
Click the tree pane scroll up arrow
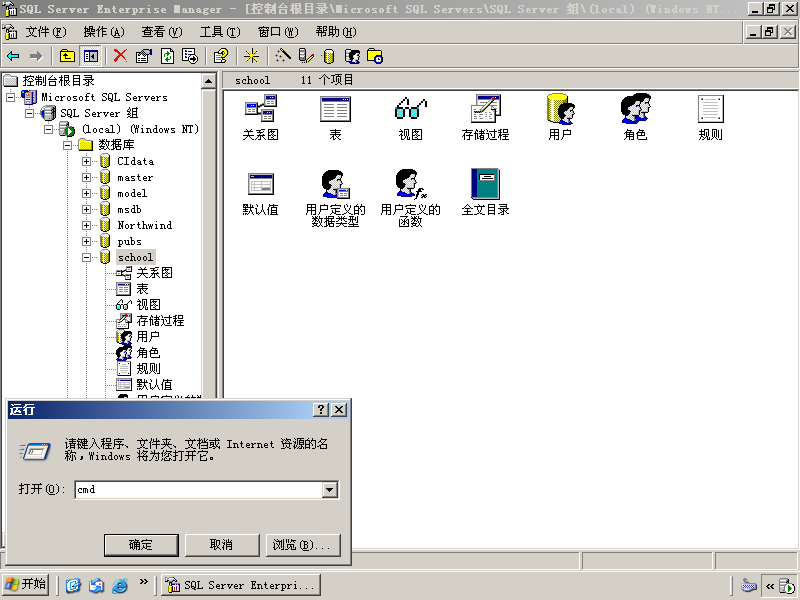pos(208,81)
